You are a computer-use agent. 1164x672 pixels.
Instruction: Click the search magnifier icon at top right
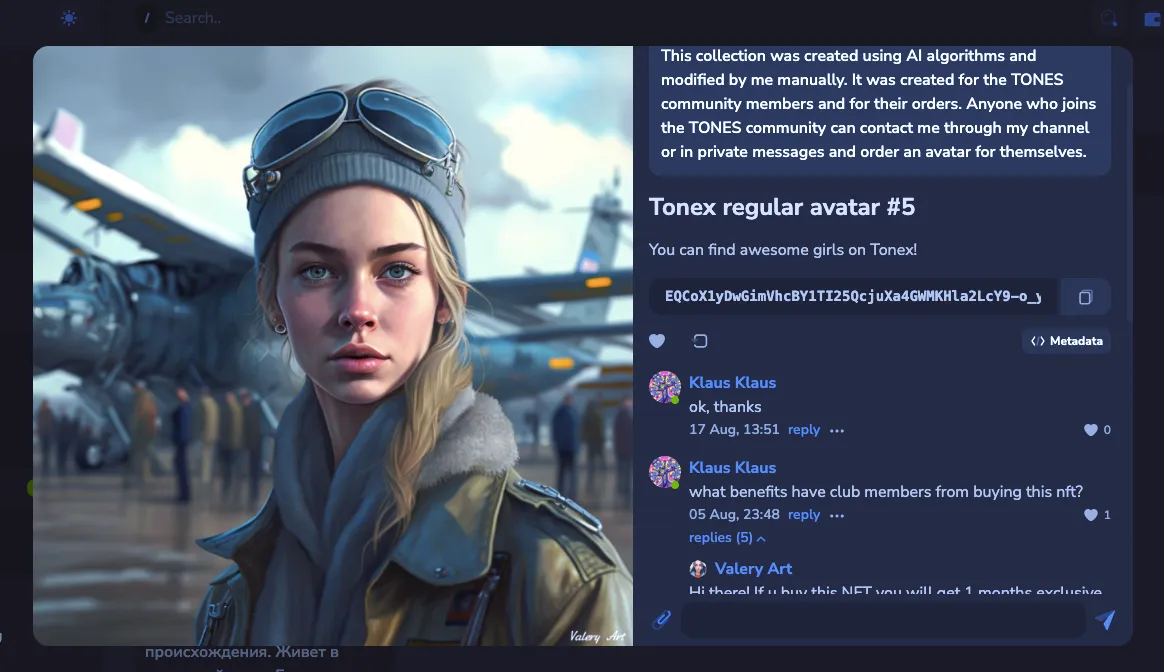coord(1109,19)
